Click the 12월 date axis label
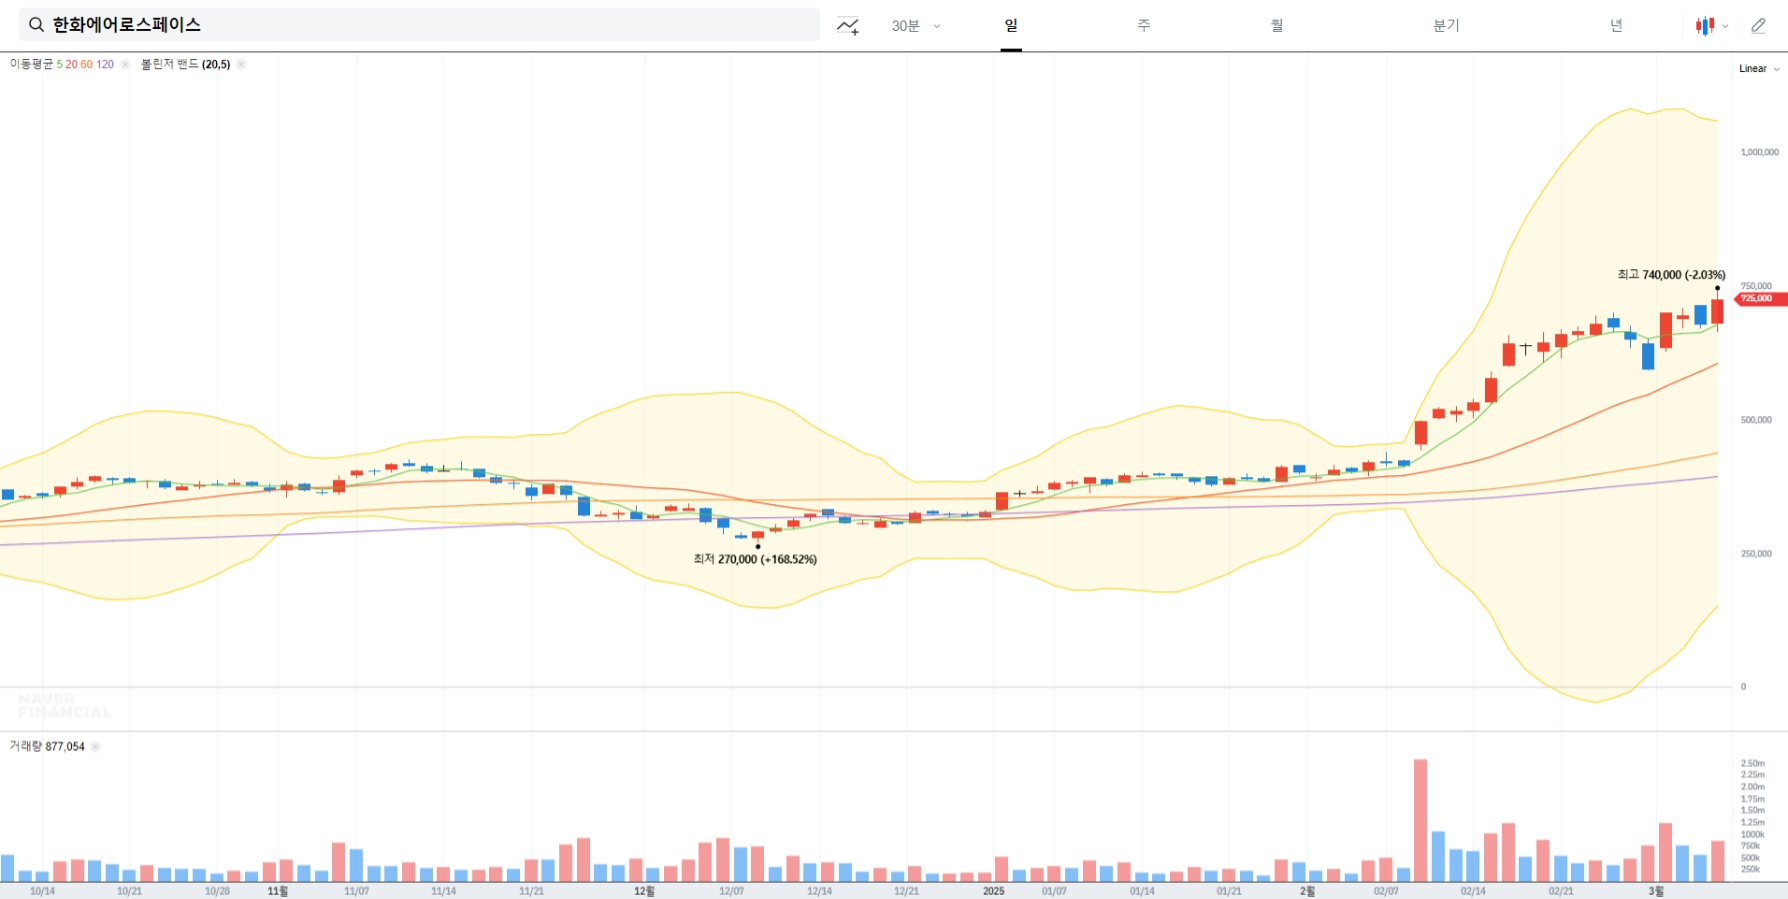1788x899 pixels. [x=644, y=891]
